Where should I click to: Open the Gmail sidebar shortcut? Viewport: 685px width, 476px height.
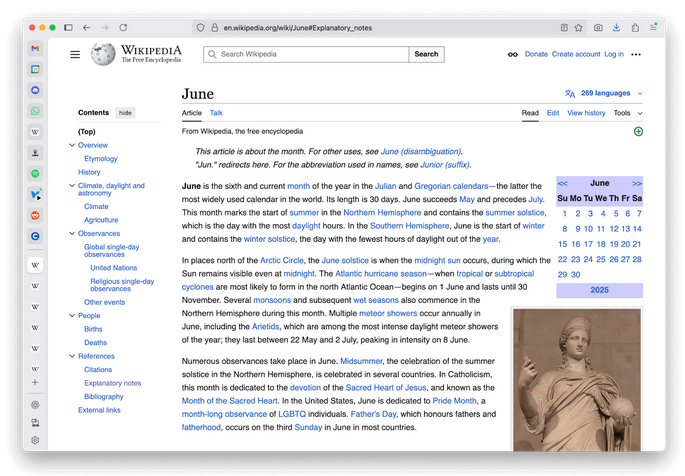[35, 48]
